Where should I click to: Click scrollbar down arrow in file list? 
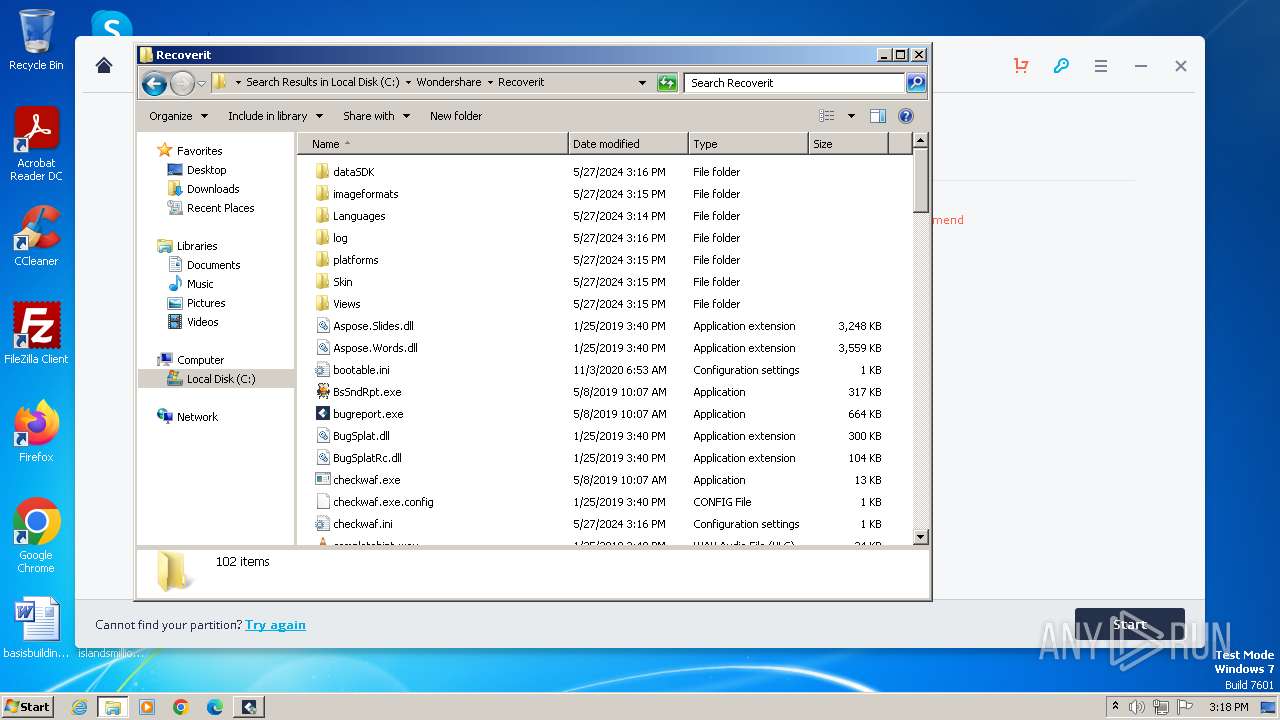[x=921, y=537]
